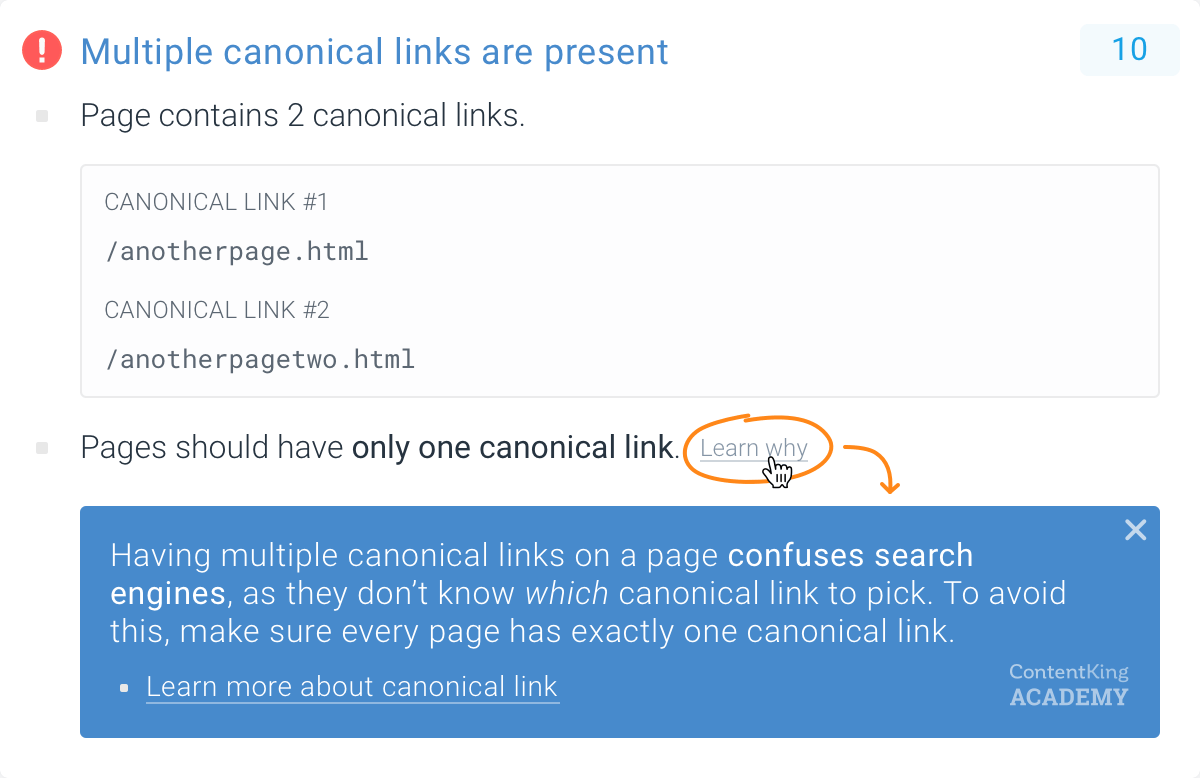Click the bullet beside 'Page contains 2 canonical links'
Screen dimensions: 1200x778
click(x=42, y=116)
